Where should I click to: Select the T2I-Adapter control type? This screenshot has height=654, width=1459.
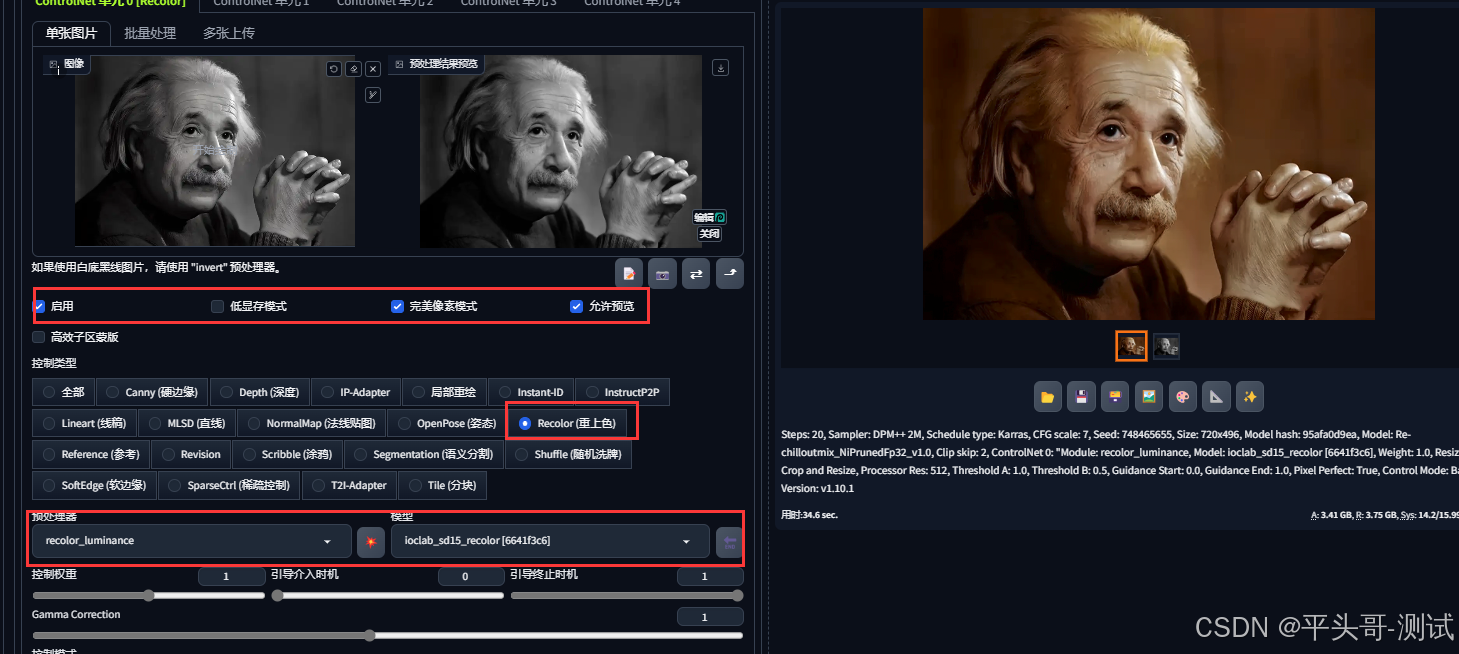pyautogui.click(x=348, y=485)
